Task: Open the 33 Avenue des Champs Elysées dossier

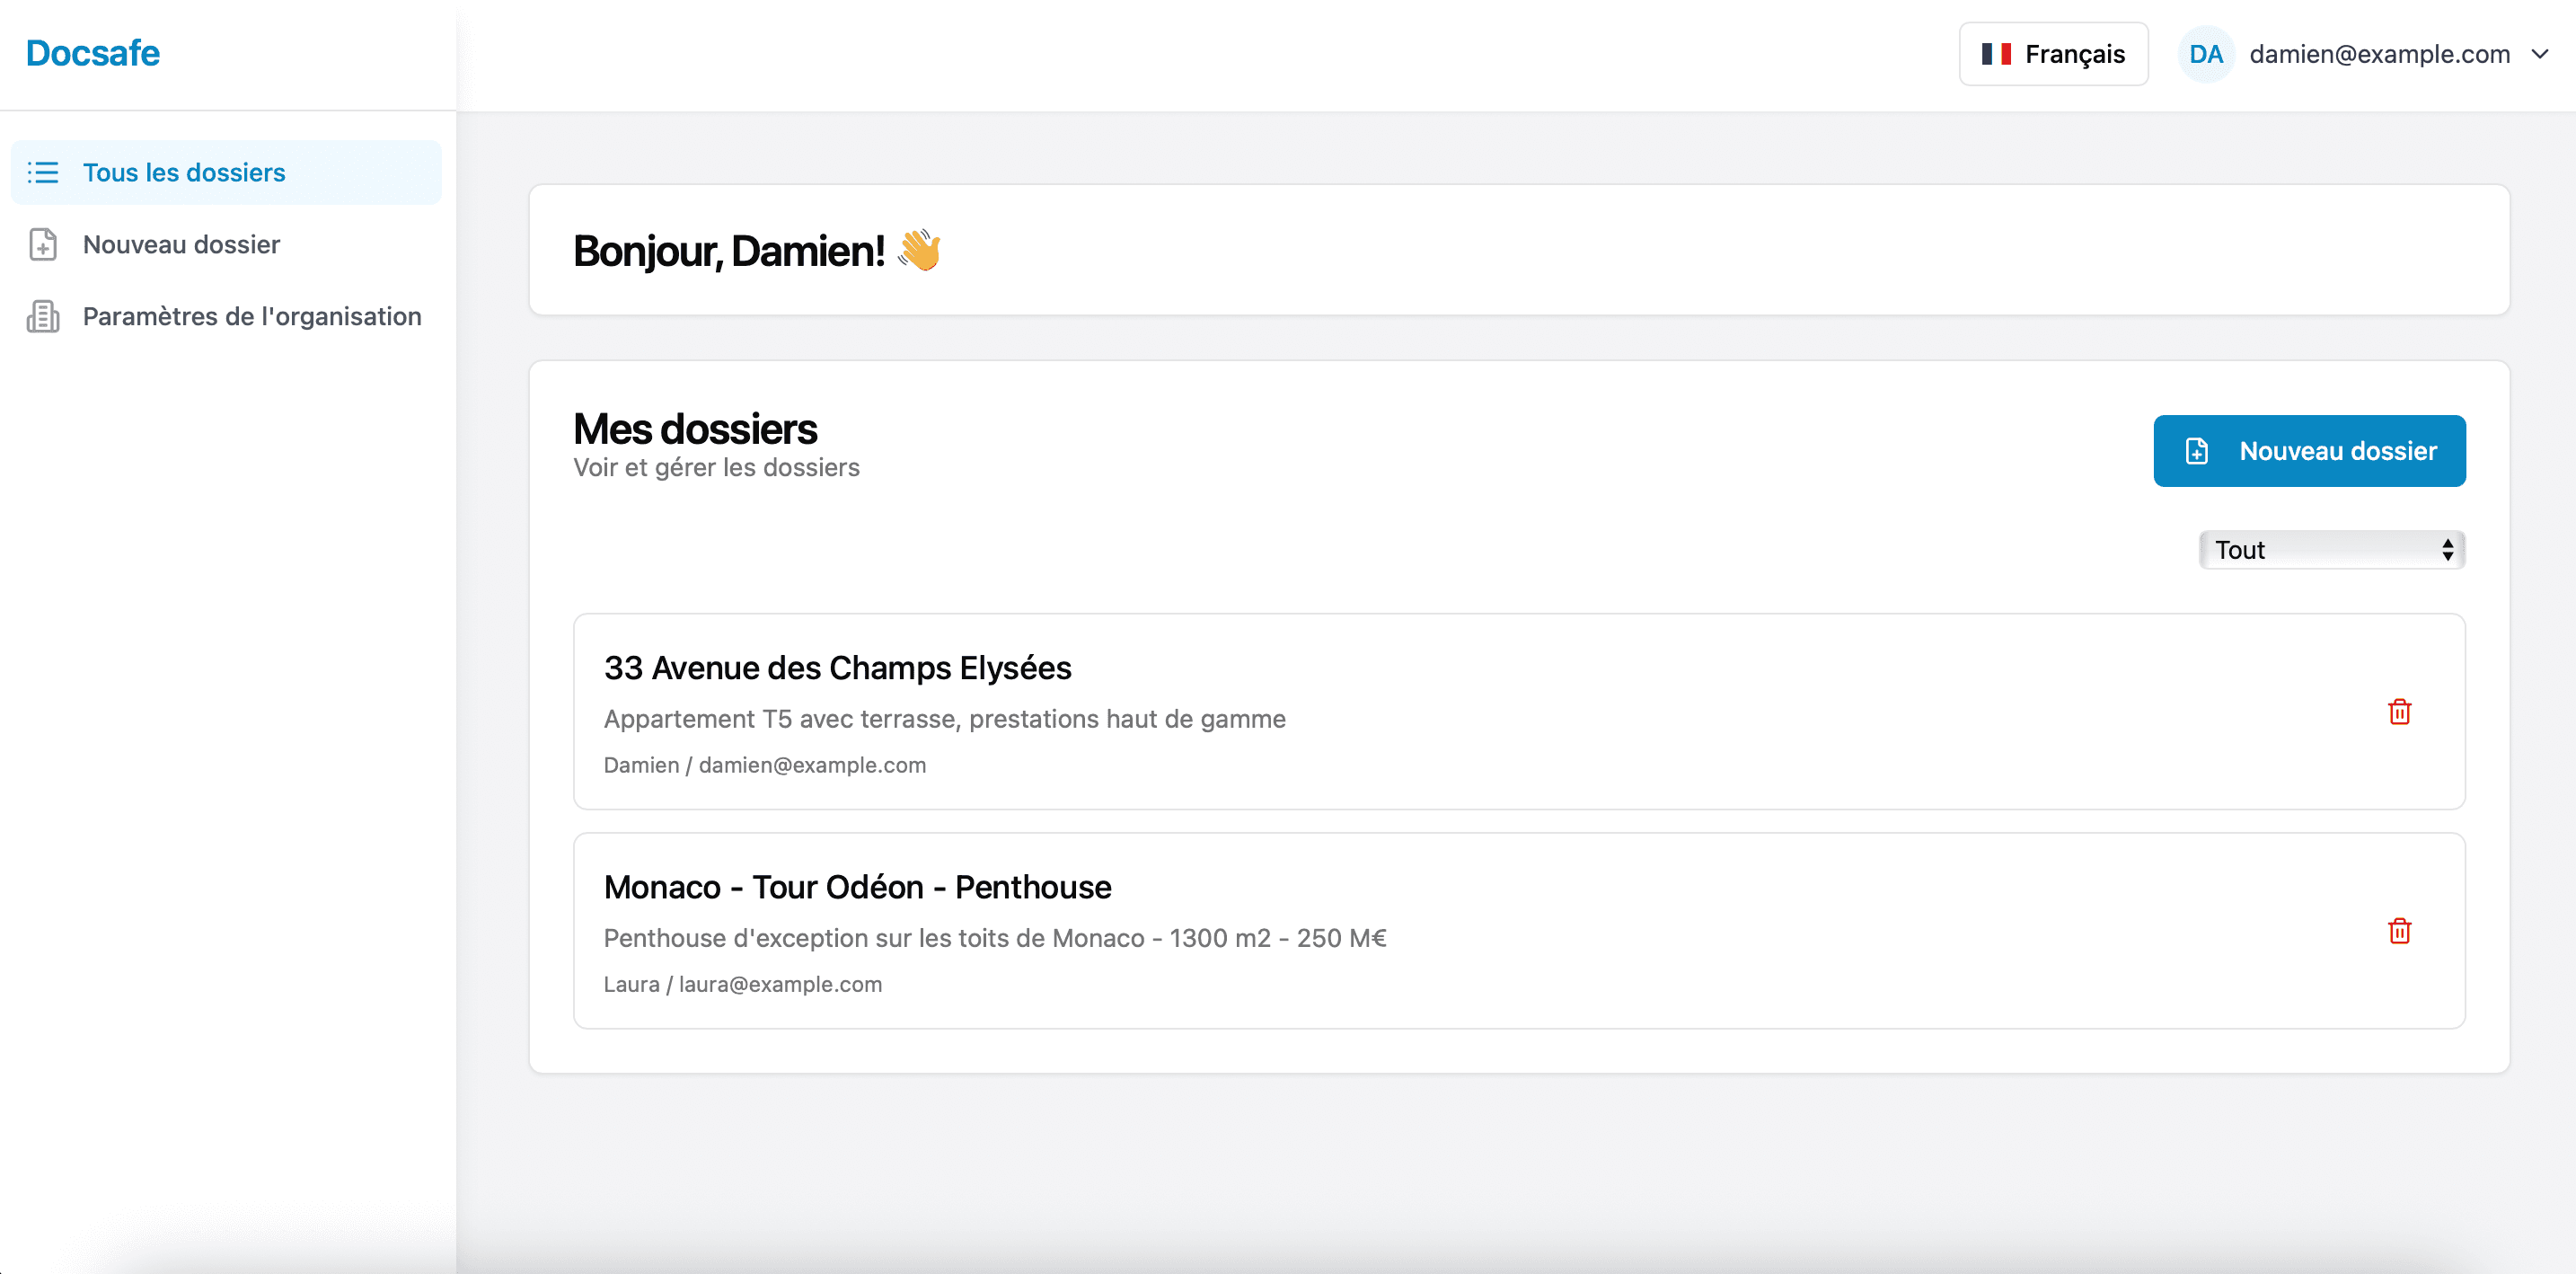Action: (x=838, y=668)
